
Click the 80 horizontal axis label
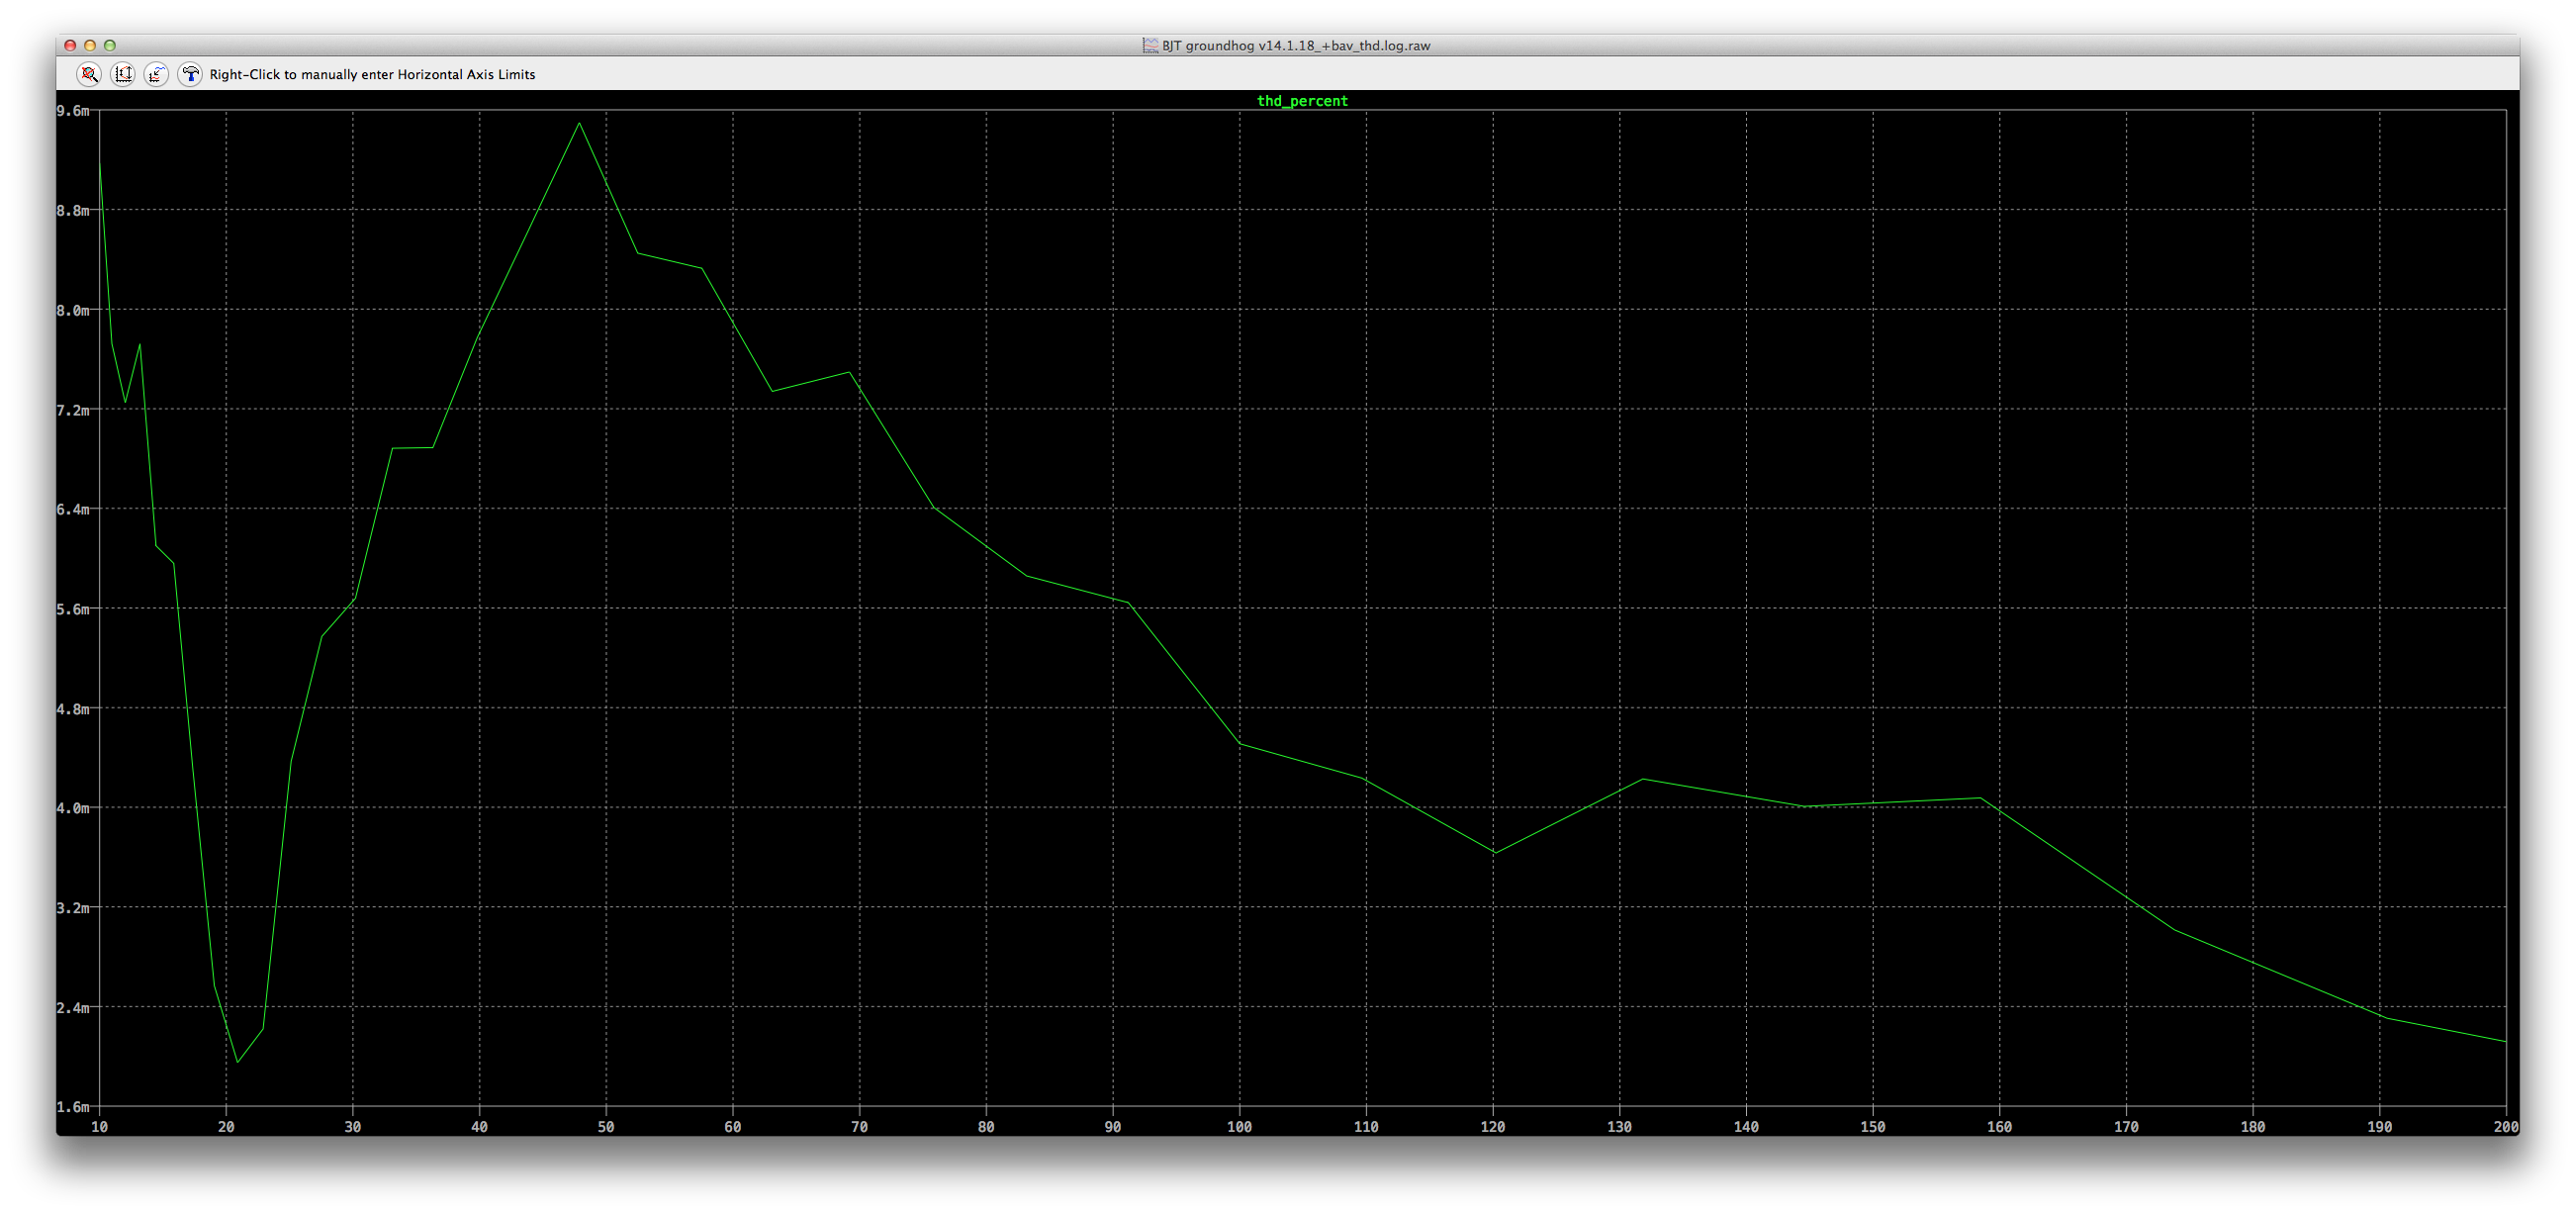click(x=986, y=1127)
